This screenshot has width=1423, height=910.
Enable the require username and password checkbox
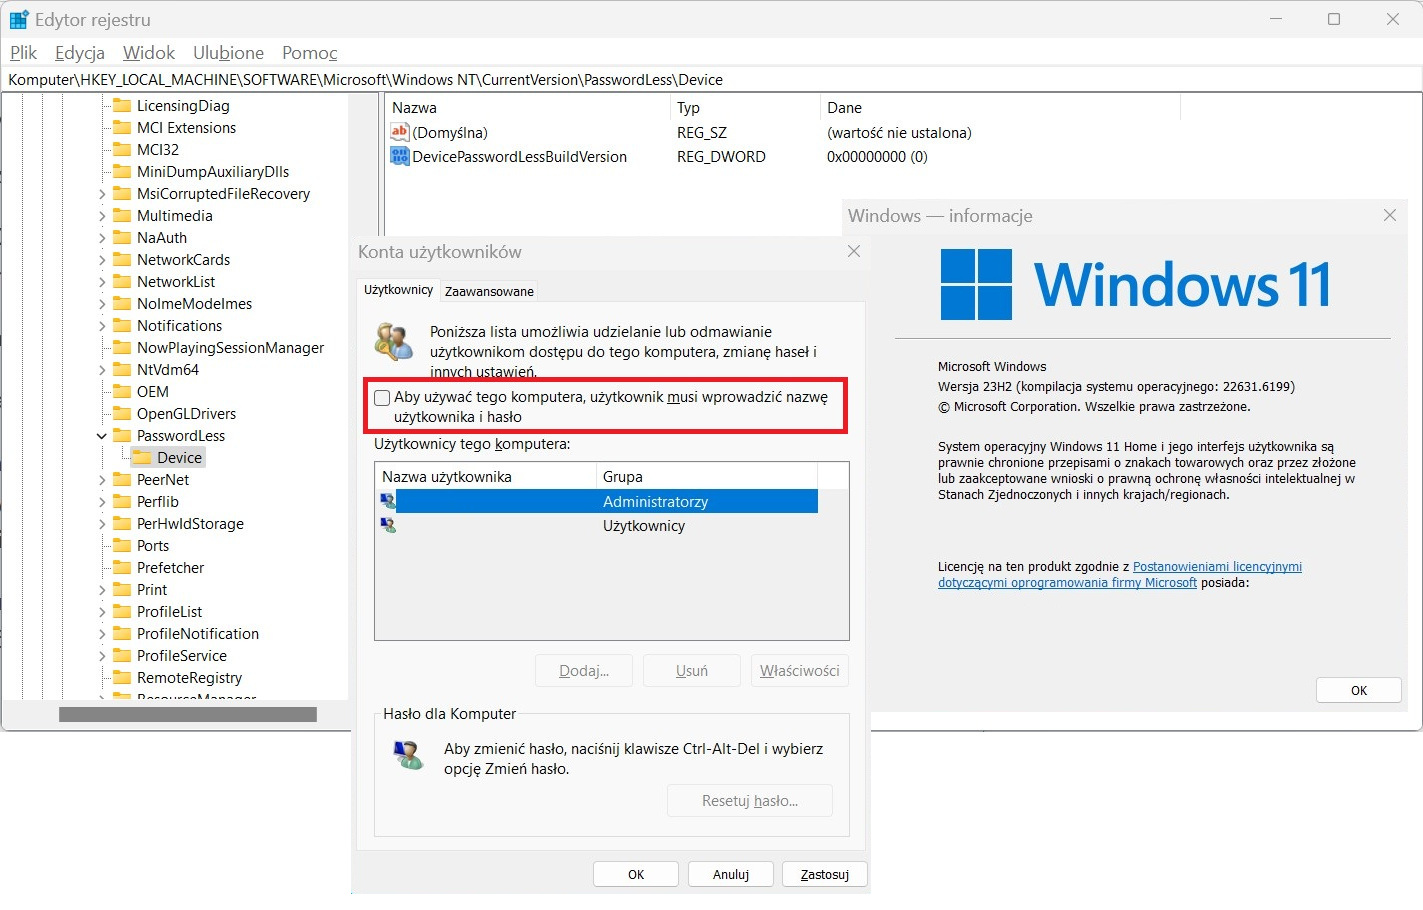tap(382, 398)
